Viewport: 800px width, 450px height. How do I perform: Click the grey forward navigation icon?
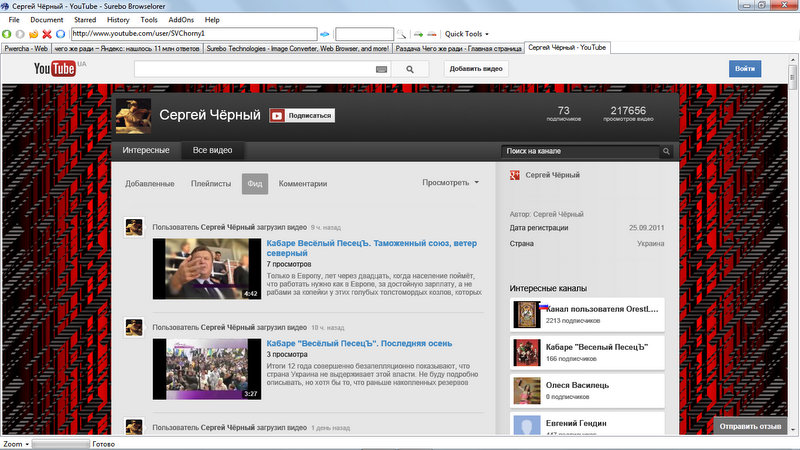(x=20, y=34)
